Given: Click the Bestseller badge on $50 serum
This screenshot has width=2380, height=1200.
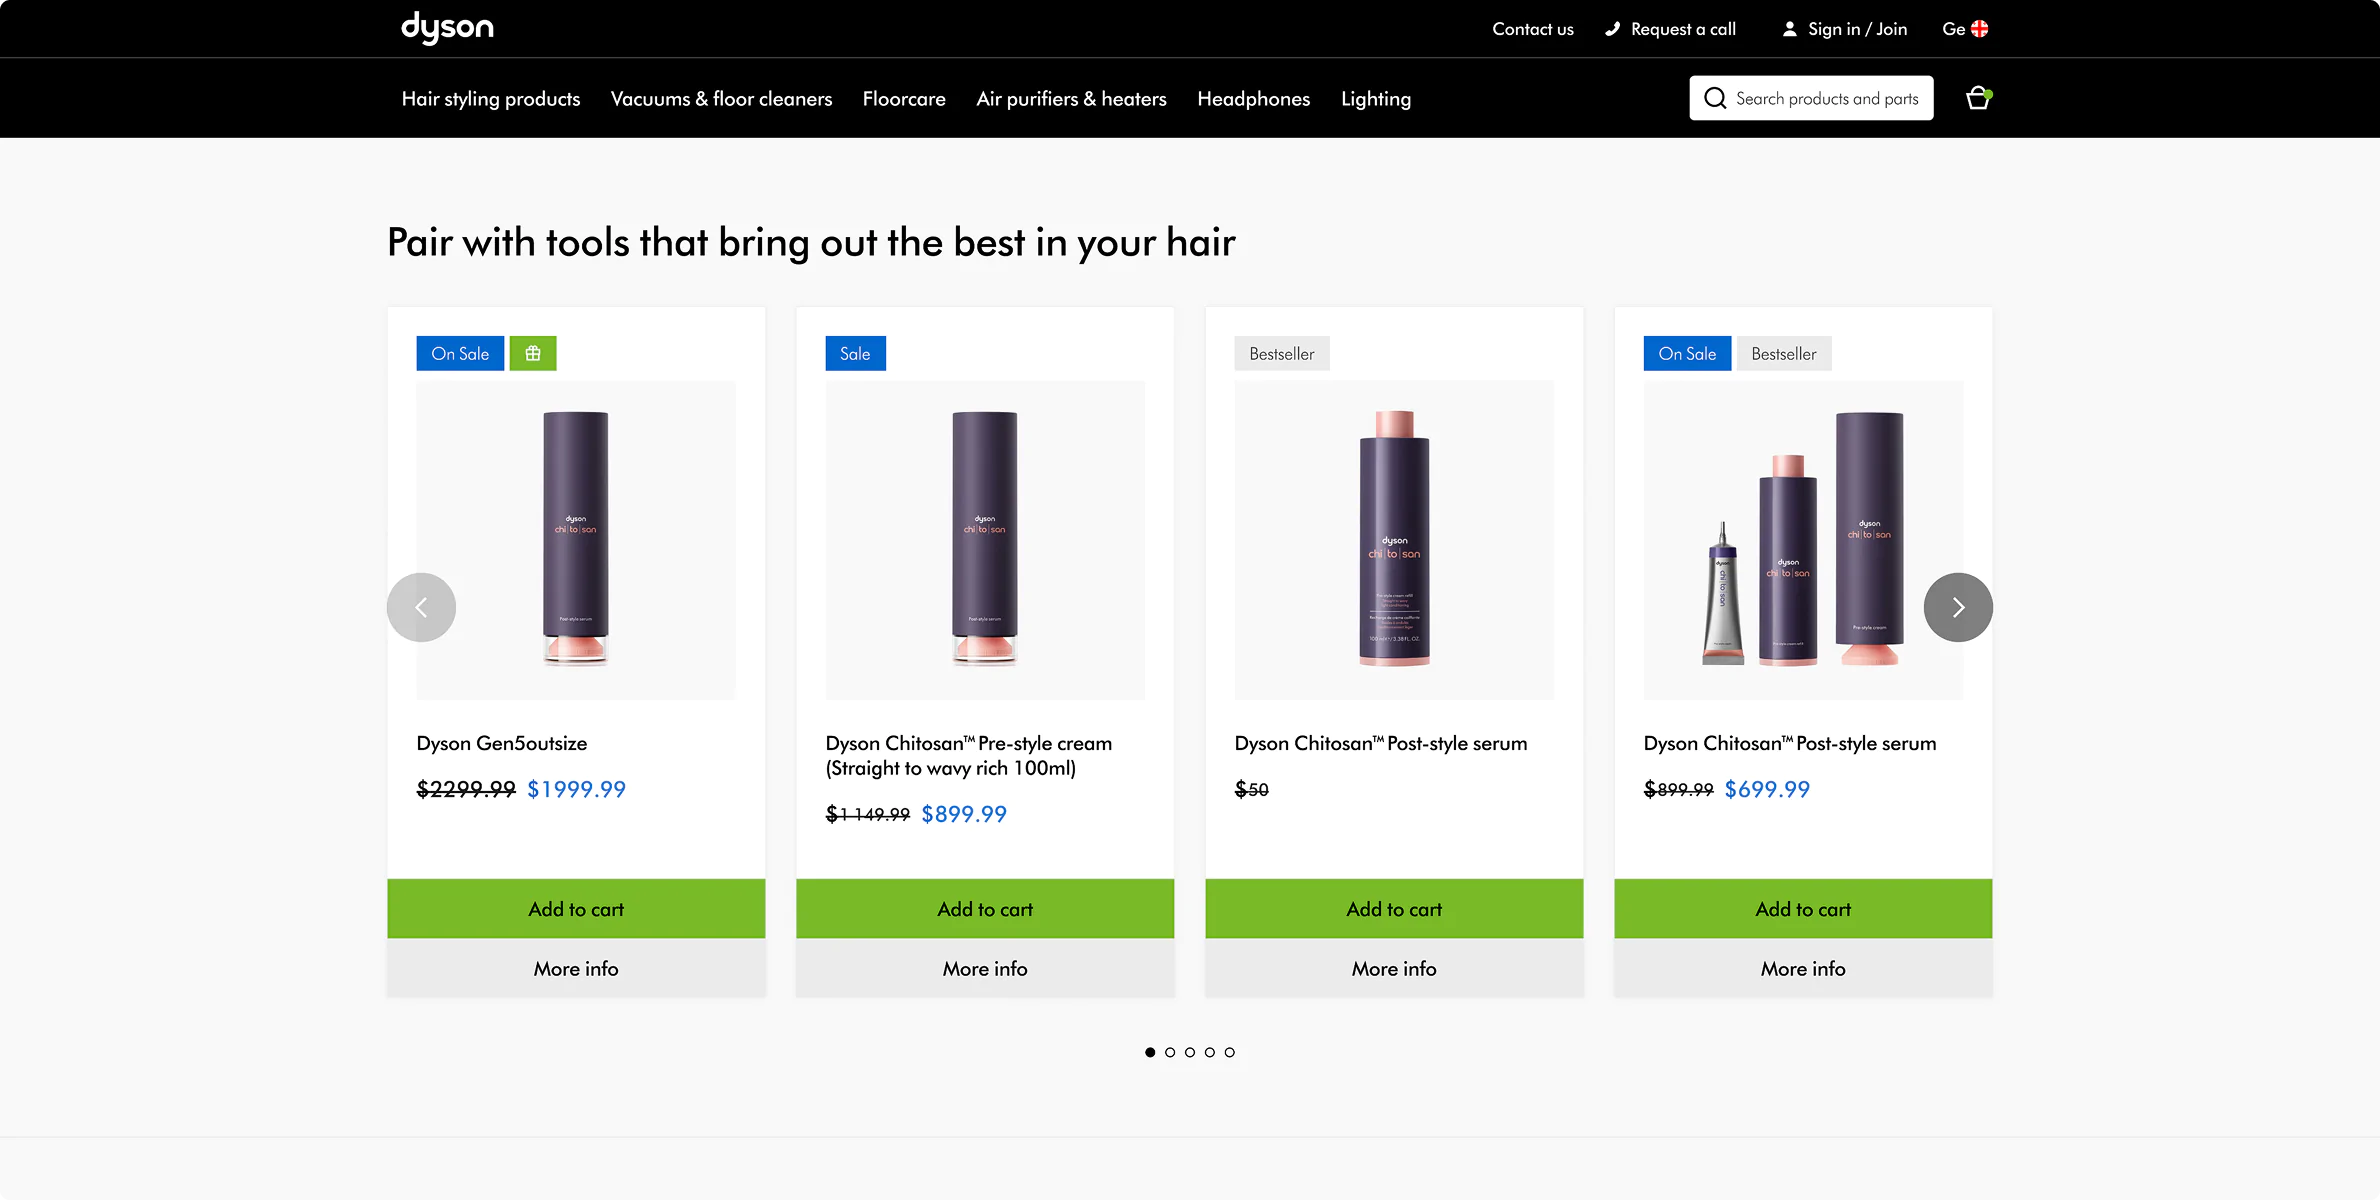Looking at the screenshot, I should [x=1282, y=353].
